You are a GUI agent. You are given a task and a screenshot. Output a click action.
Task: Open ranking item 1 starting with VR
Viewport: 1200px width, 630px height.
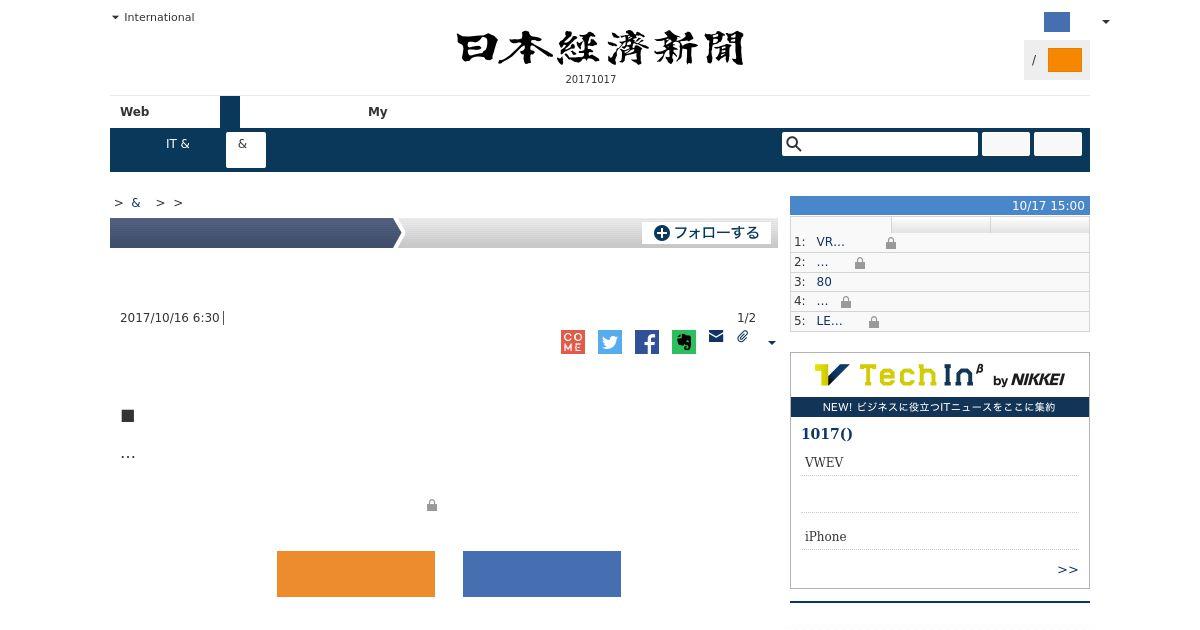point(831,242)
